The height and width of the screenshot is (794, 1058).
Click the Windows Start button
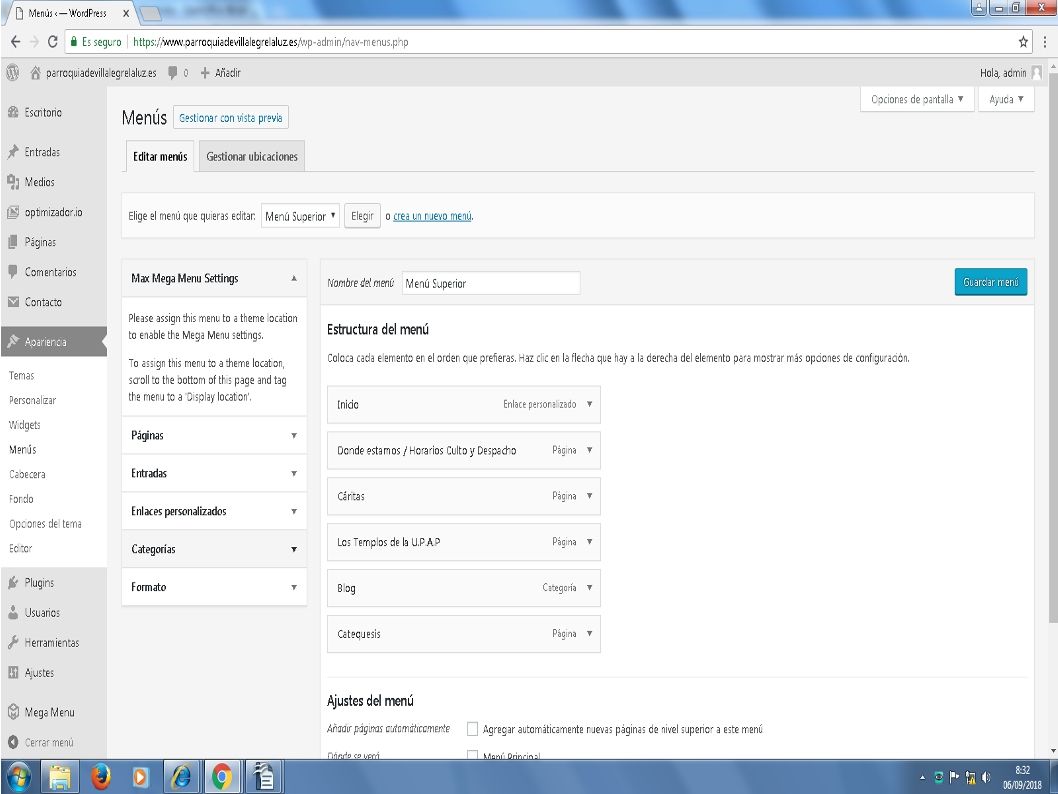(x=18, y=777)
